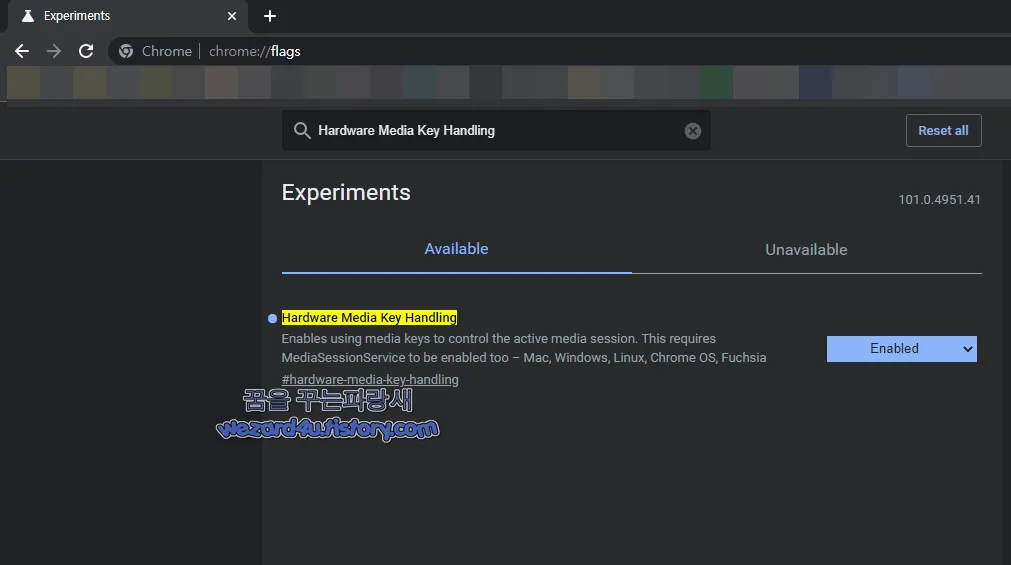Image resolution: width=1011 pixels, height=565 pixels.
Task: Close the Experiments tab
Action: (x=231, y=16)
